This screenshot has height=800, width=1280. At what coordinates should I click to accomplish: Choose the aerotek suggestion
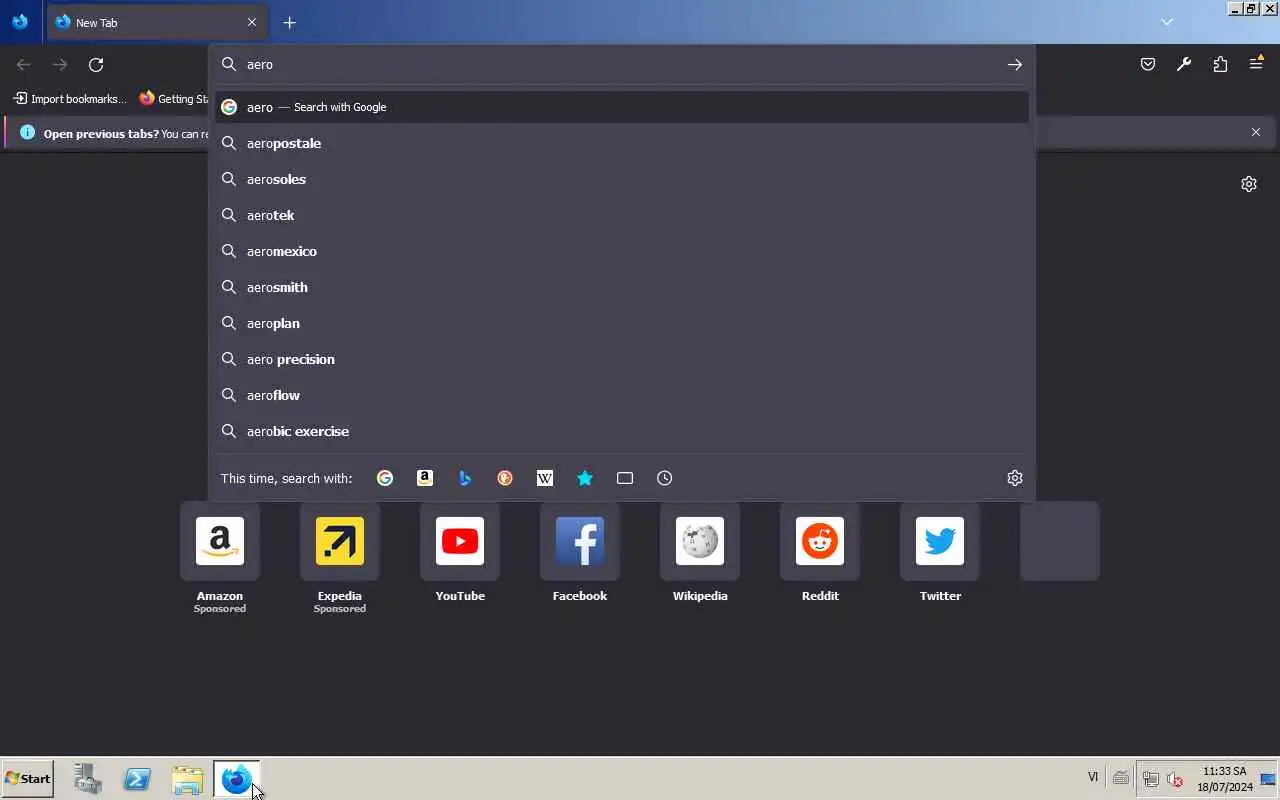pos(622,215)
